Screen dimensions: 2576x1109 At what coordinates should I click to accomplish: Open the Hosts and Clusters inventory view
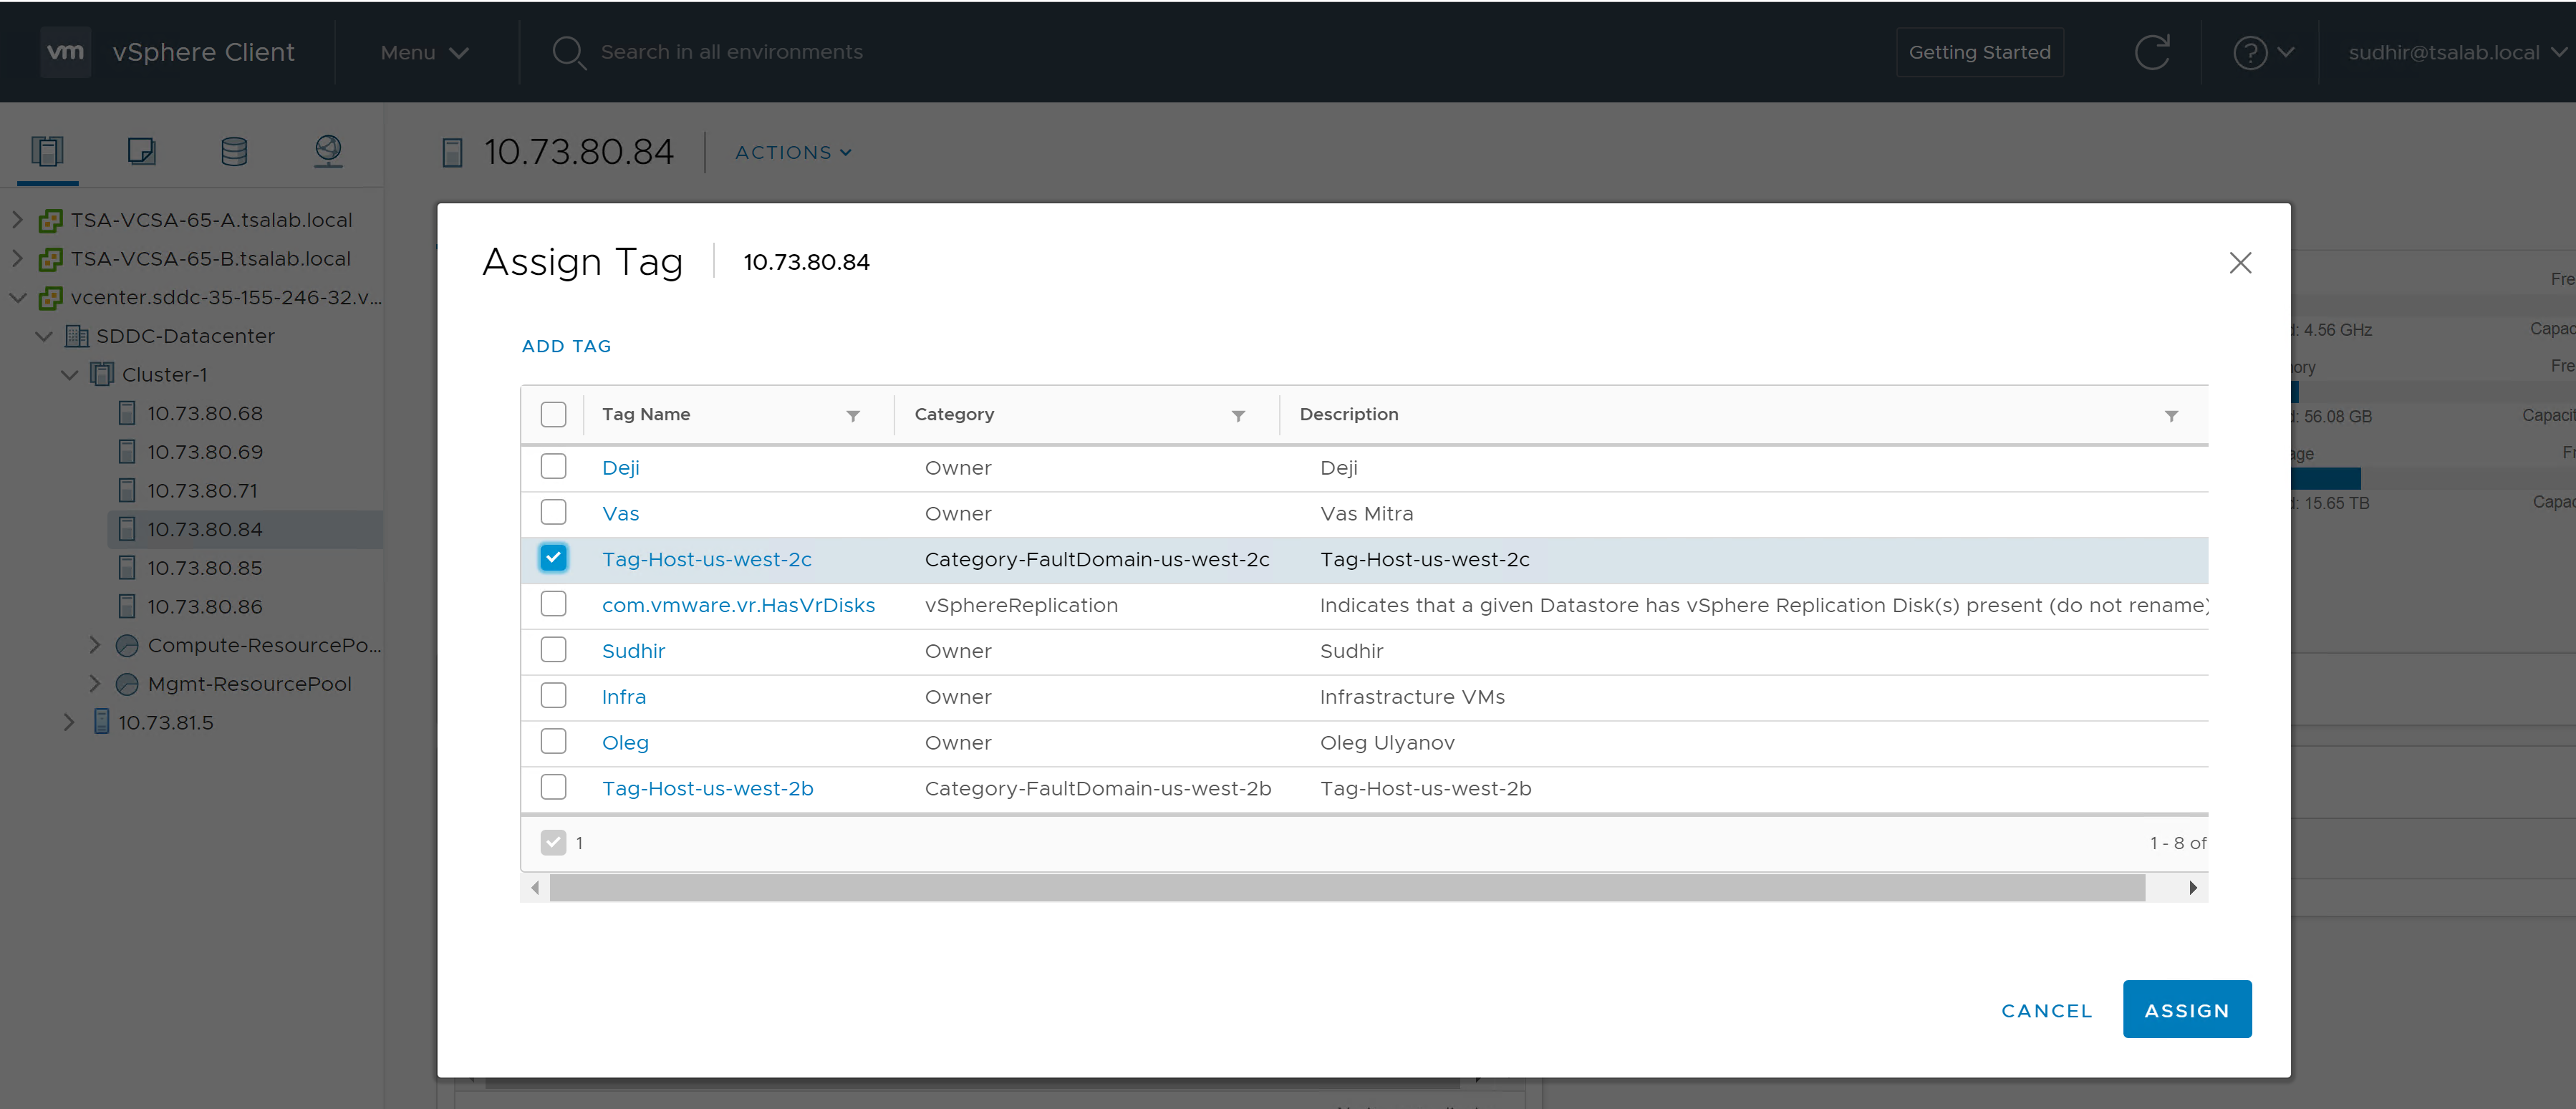[x=47, y=151]
